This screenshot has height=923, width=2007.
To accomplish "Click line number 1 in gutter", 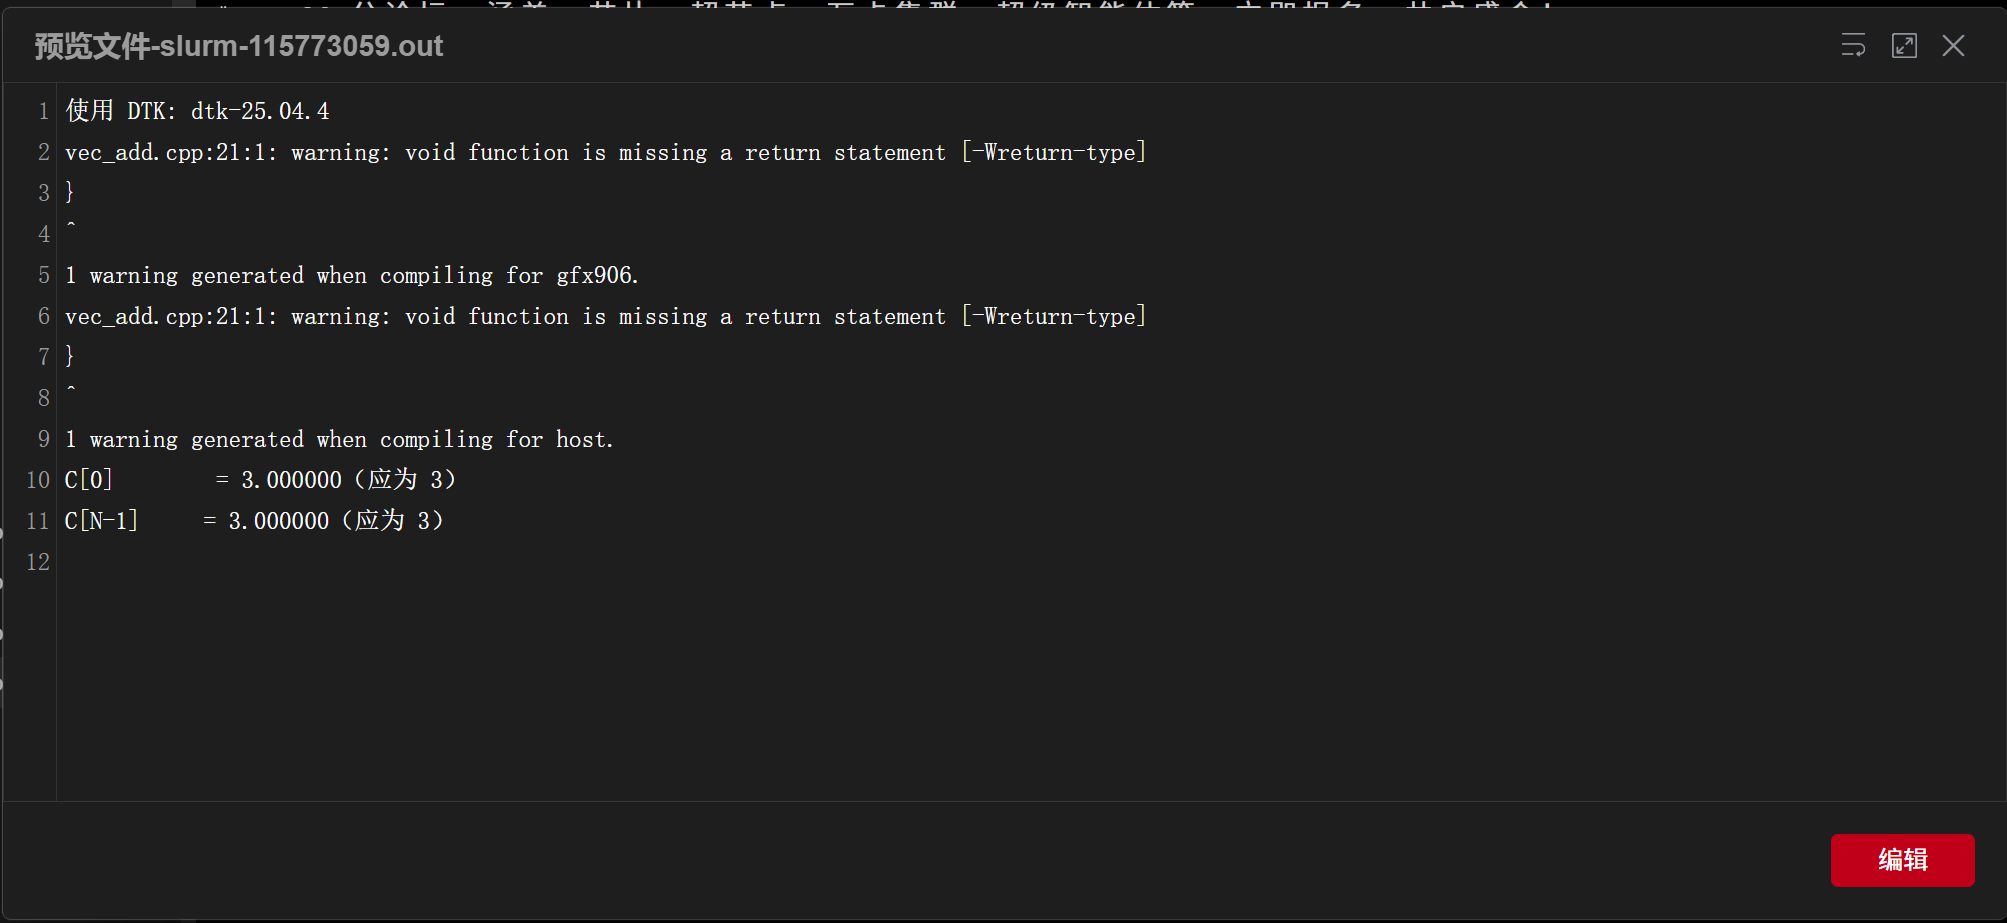I will (x=44, y=111).
